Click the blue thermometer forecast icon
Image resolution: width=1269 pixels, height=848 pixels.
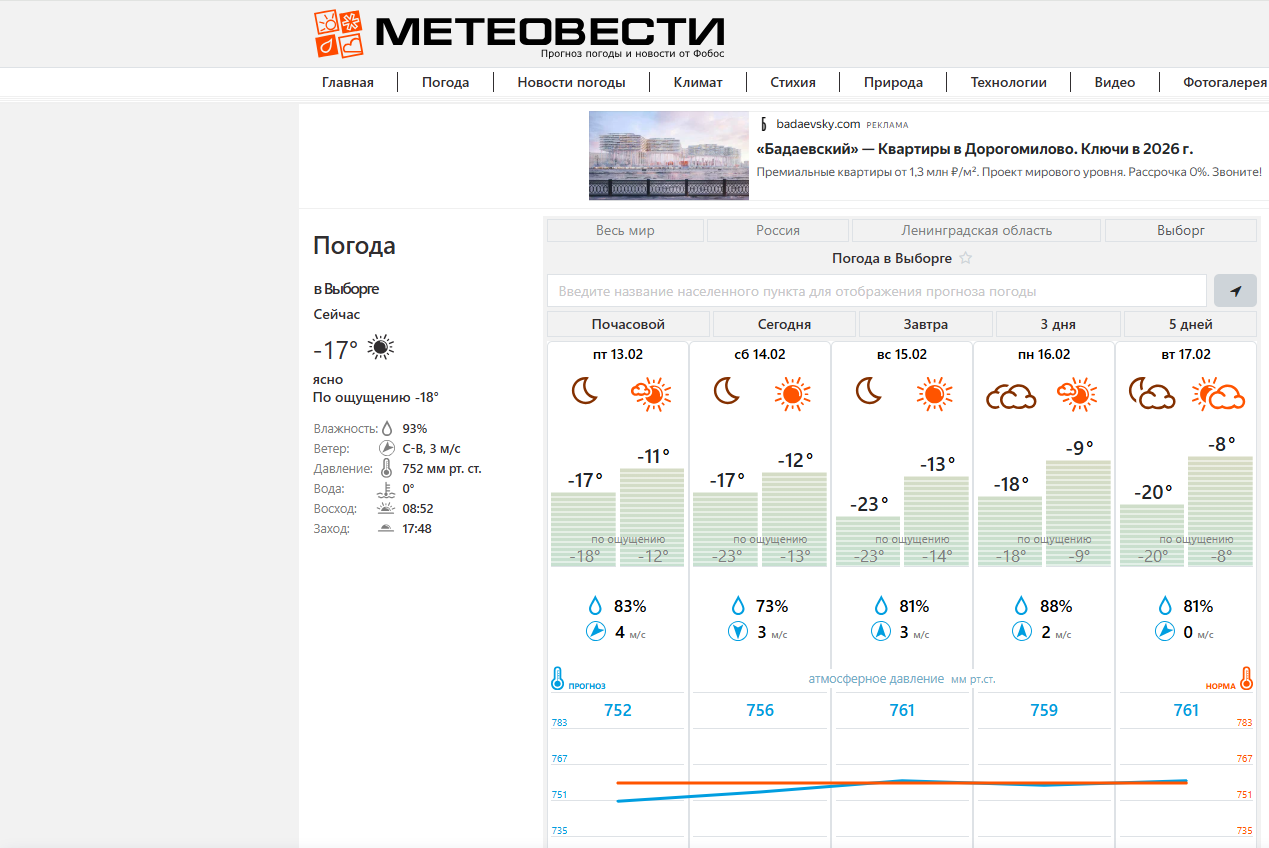[x=558, y=679]
